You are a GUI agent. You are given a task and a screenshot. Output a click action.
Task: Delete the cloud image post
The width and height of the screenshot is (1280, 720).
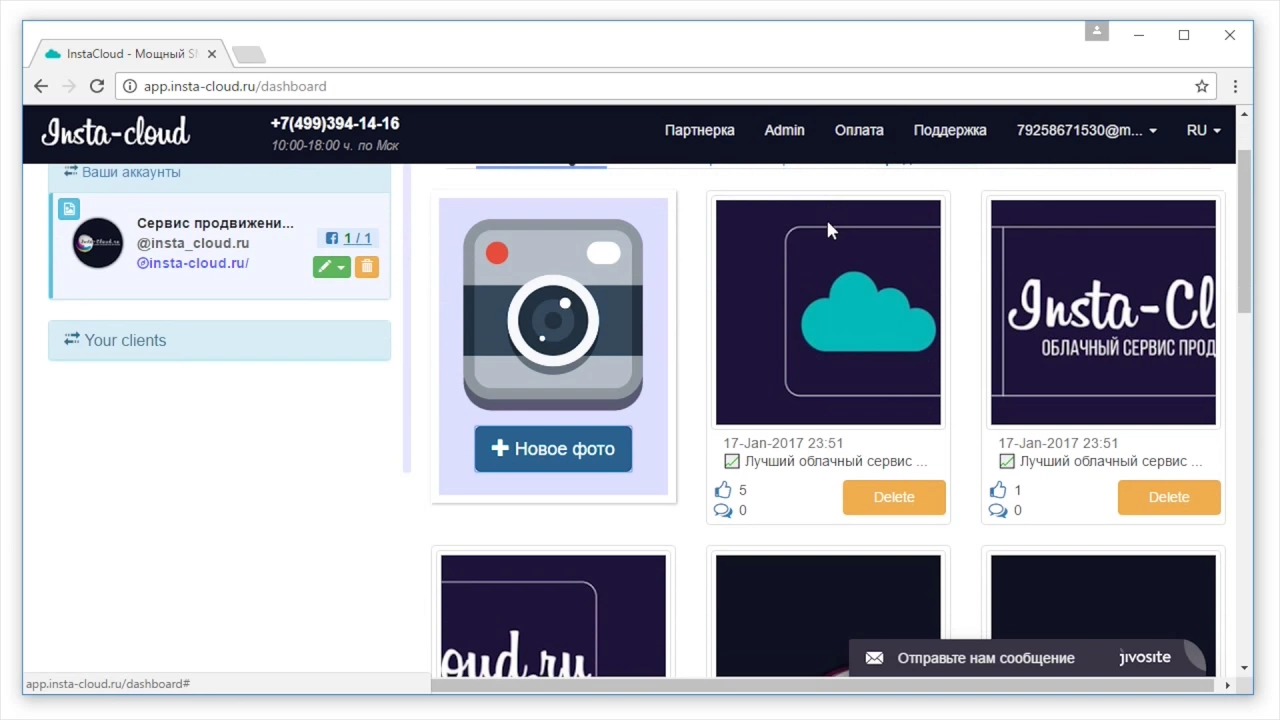coord(894,497)
